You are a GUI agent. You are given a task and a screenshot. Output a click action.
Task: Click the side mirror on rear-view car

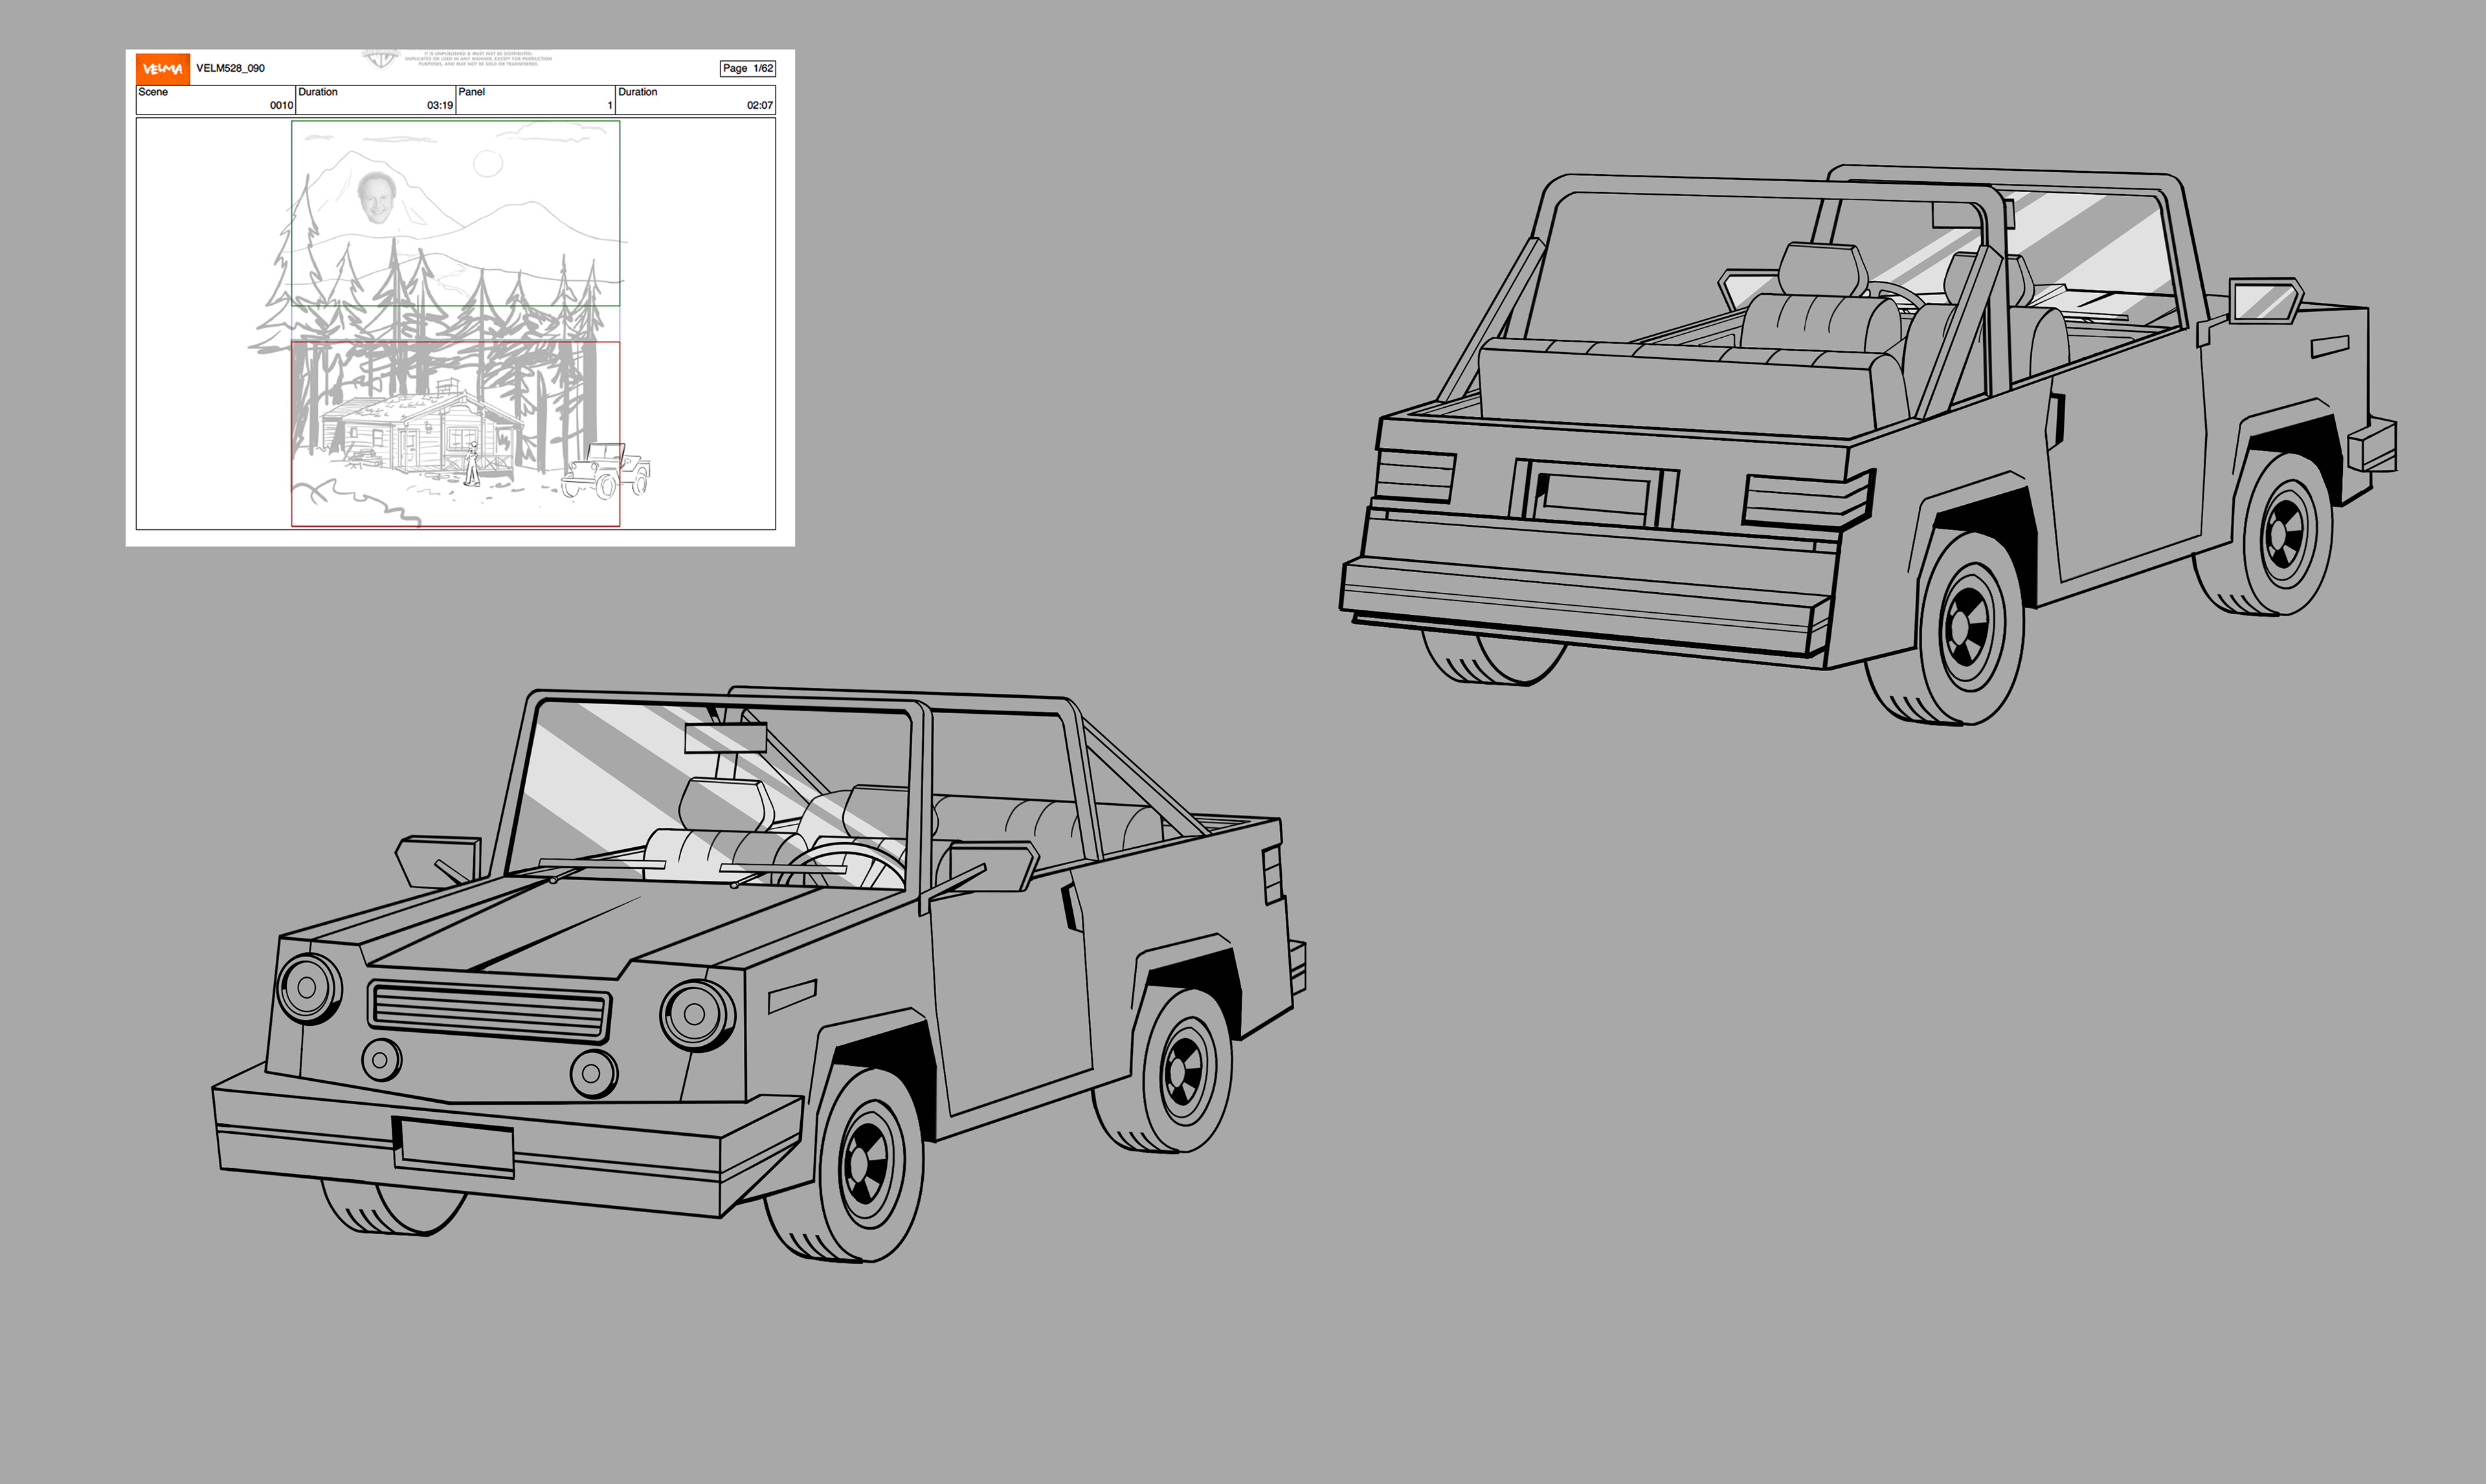point(2265,301)
